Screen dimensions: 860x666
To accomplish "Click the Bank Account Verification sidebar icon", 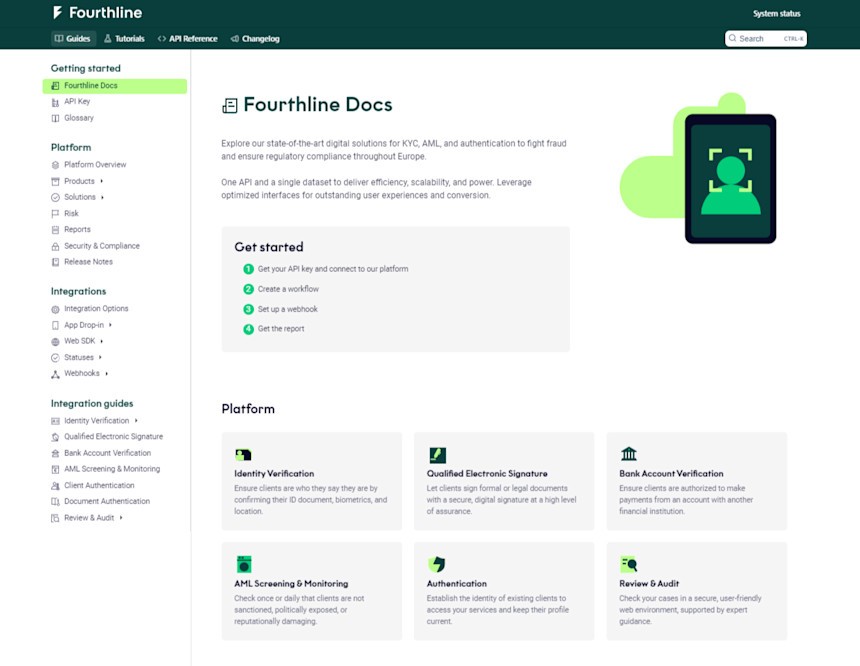I will pyautogui.click(x=55, y=454).
